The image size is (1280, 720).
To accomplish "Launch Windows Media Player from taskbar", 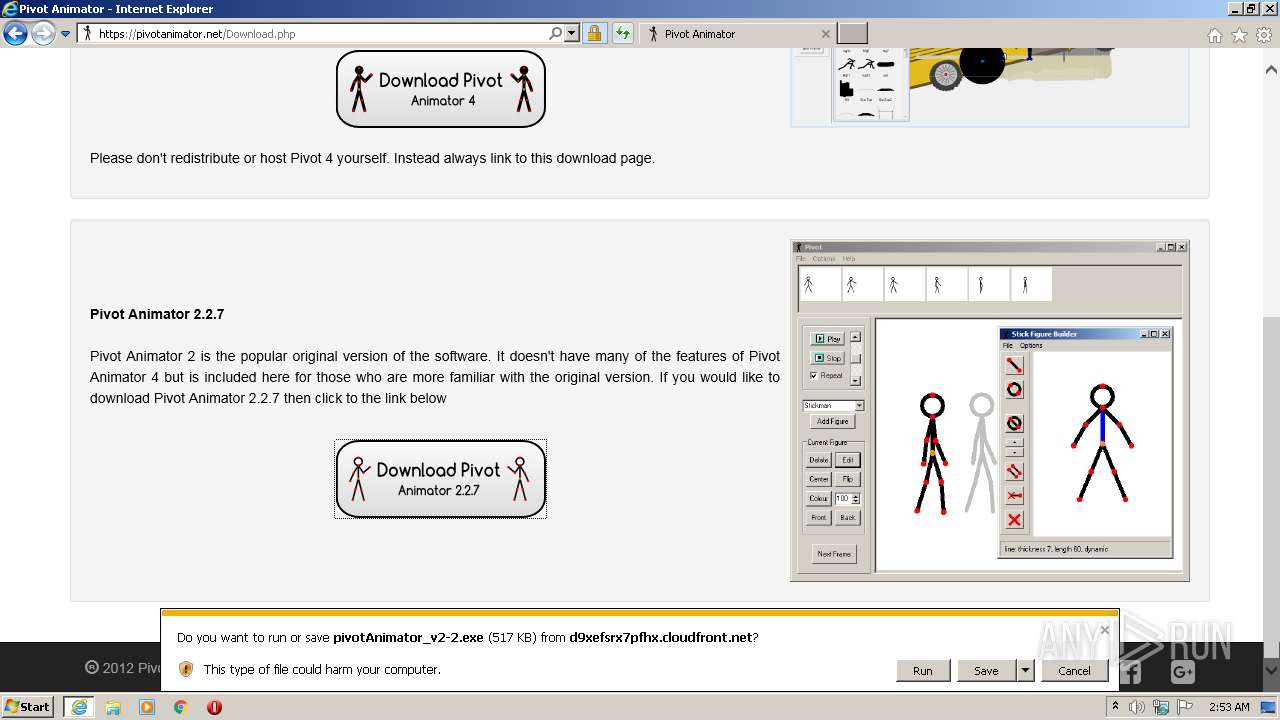I will (x=147, y=707).
